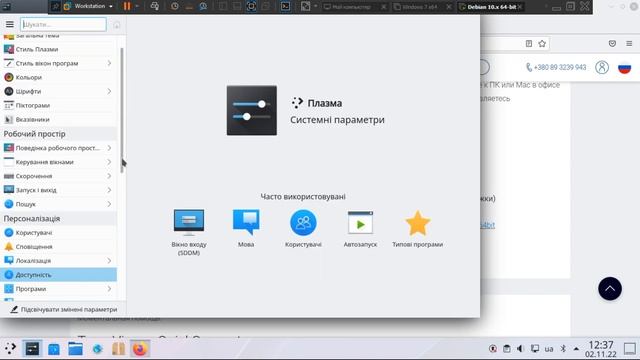
Task: Open VMware console terminal icon
Action: [x=285, y=6]
